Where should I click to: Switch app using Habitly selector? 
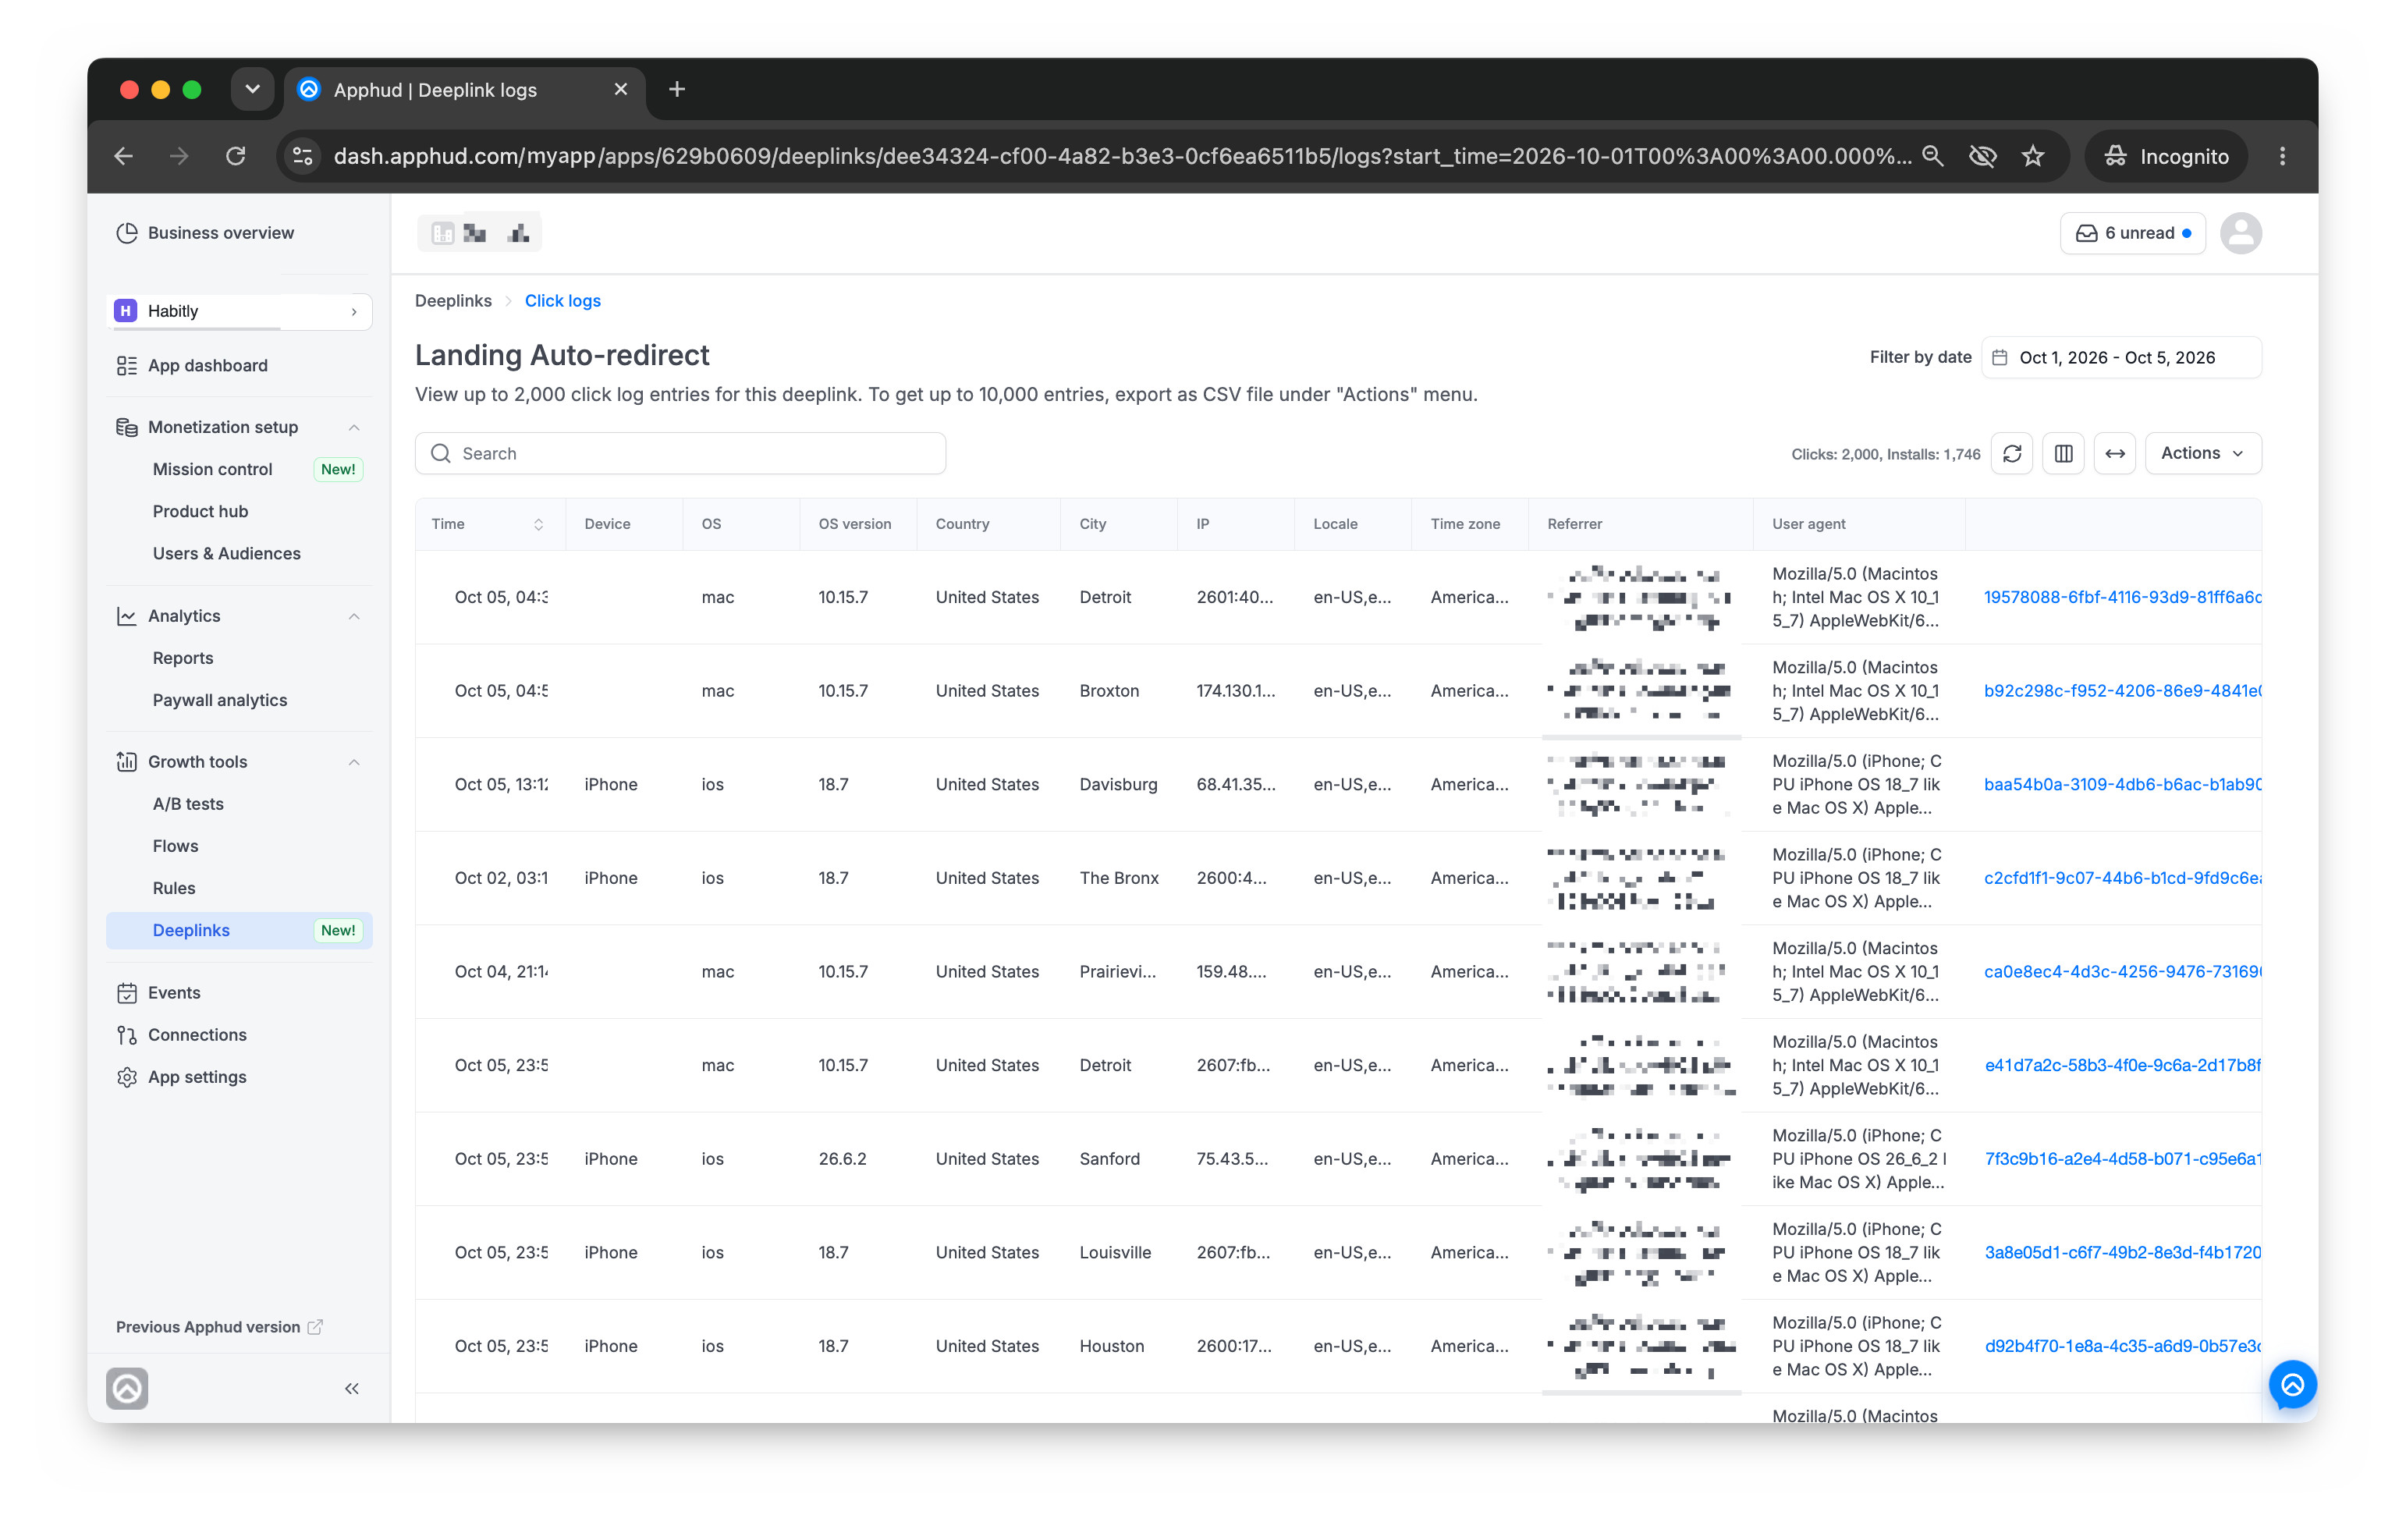click(x=239, y=311)
